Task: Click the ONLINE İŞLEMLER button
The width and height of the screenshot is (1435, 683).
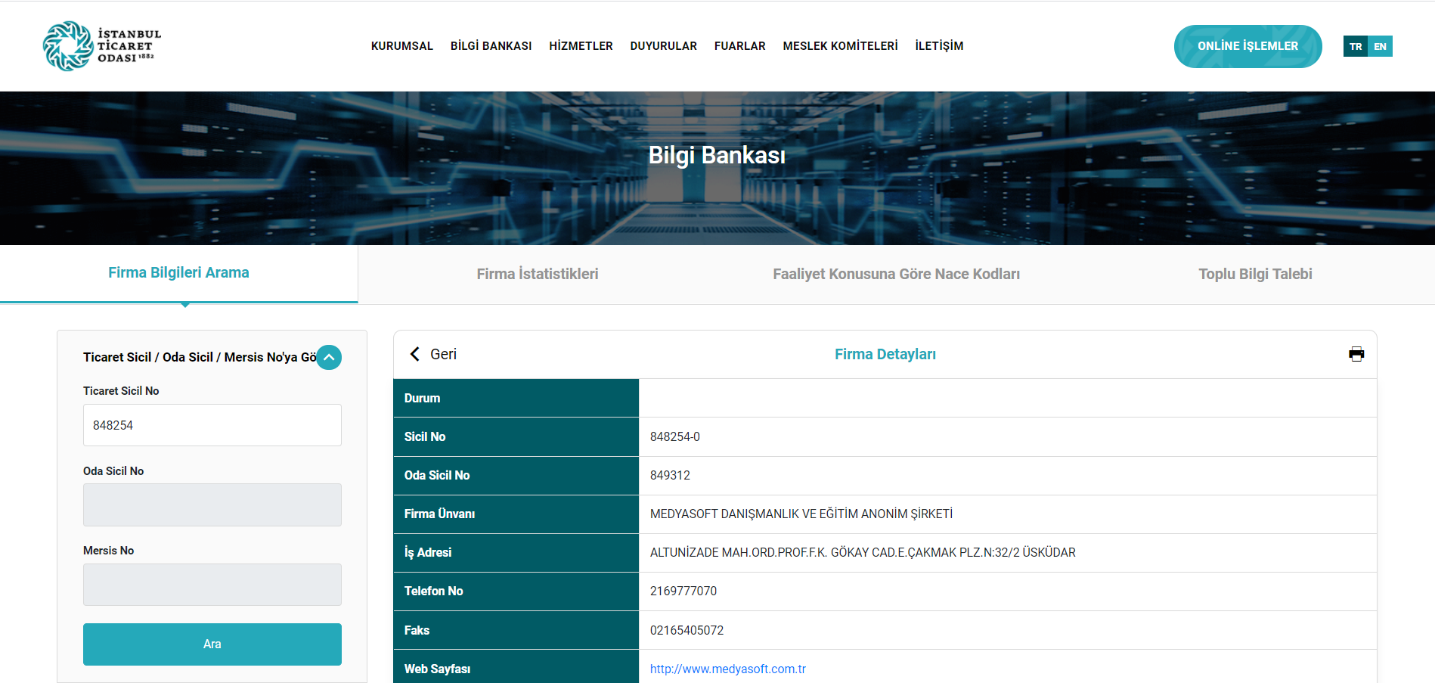Action: [1248, 46]
